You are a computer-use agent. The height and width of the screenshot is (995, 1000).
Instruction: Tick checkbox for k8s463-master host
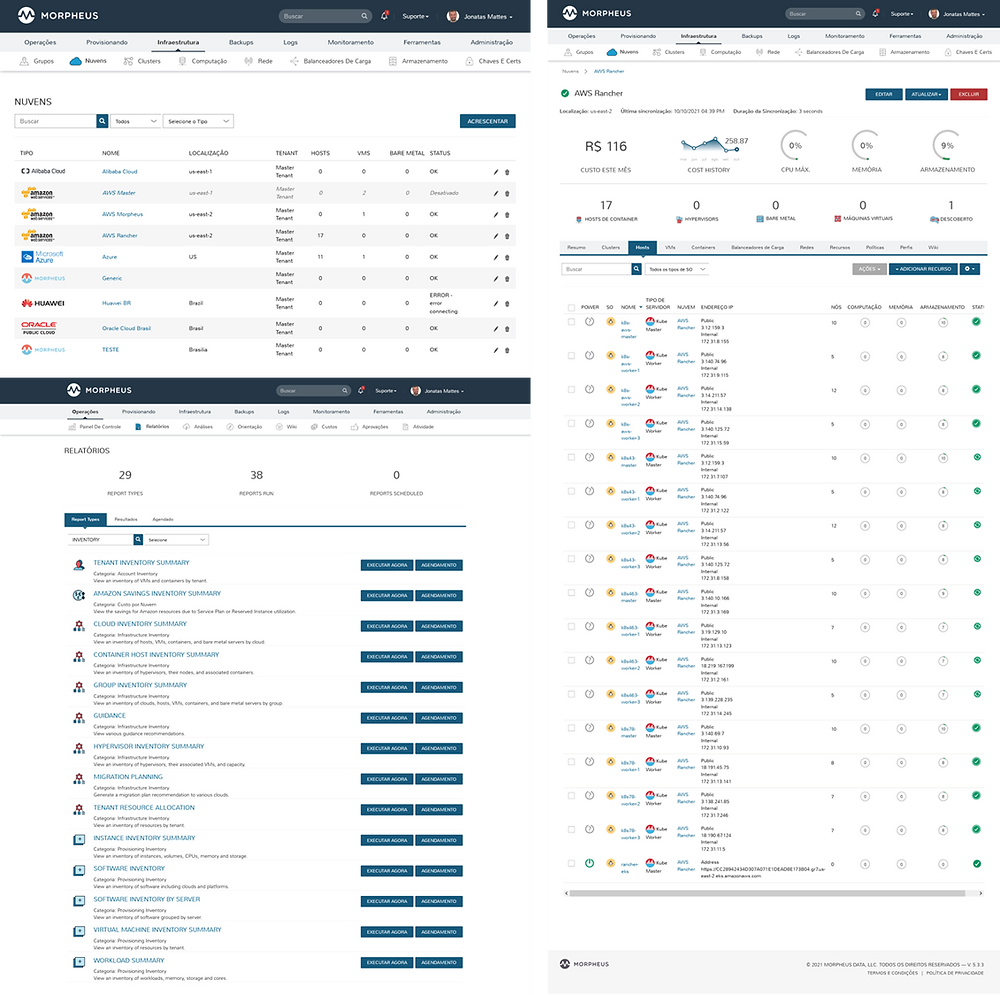point(571,593)
